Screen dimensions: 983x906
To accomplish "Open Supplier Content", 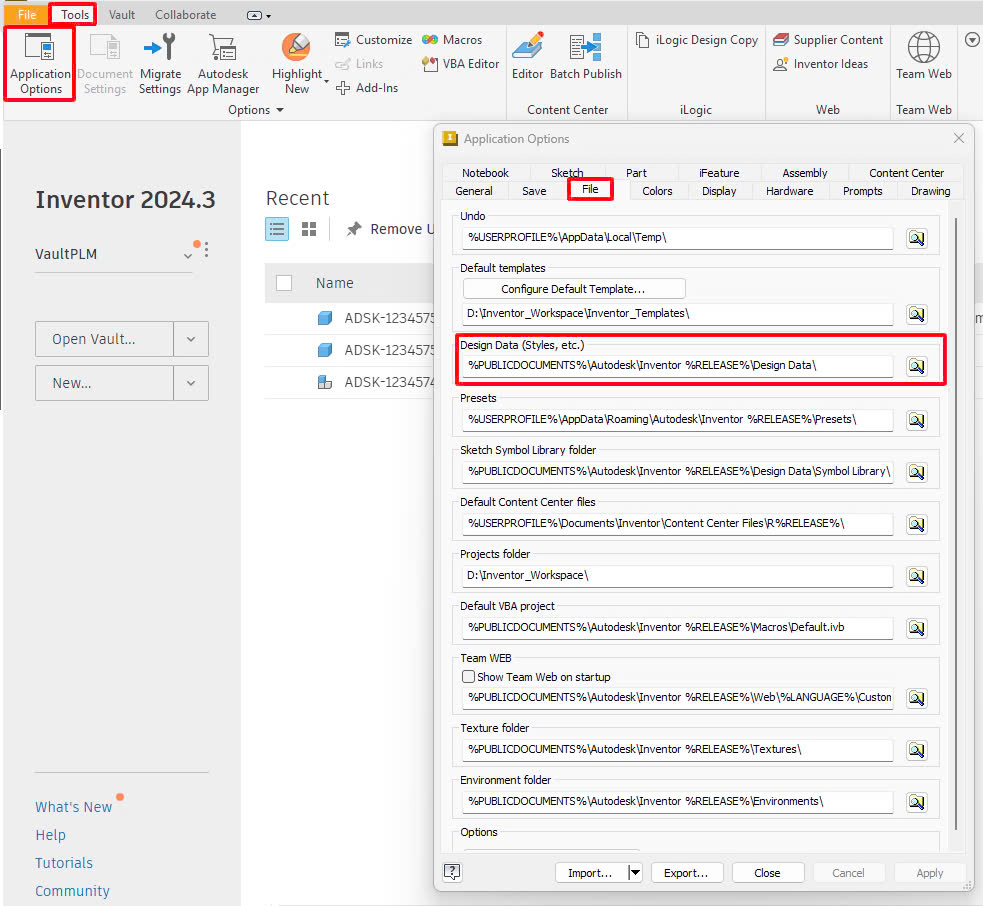I will (x=828, y=40).
